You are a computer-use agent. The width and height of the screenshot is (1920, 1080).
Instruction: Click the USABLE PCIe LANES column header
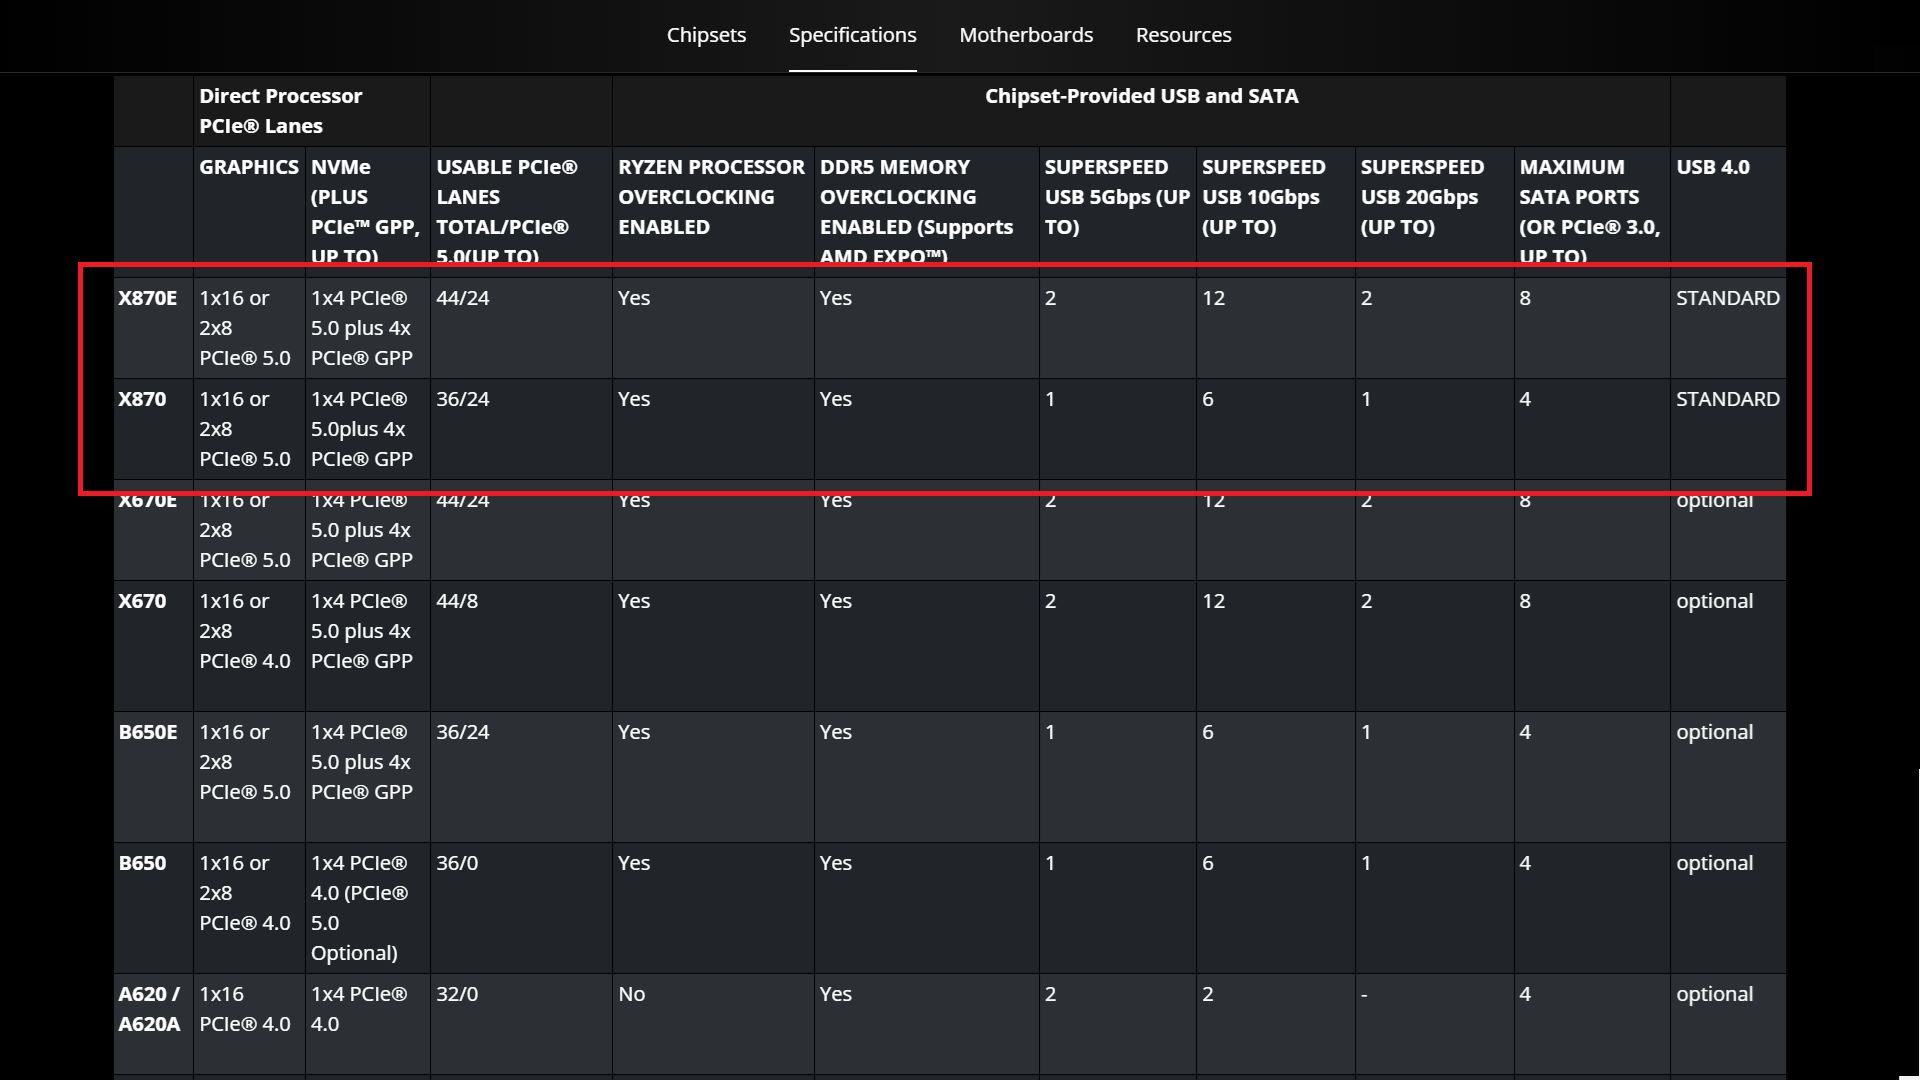click(506, 211)
